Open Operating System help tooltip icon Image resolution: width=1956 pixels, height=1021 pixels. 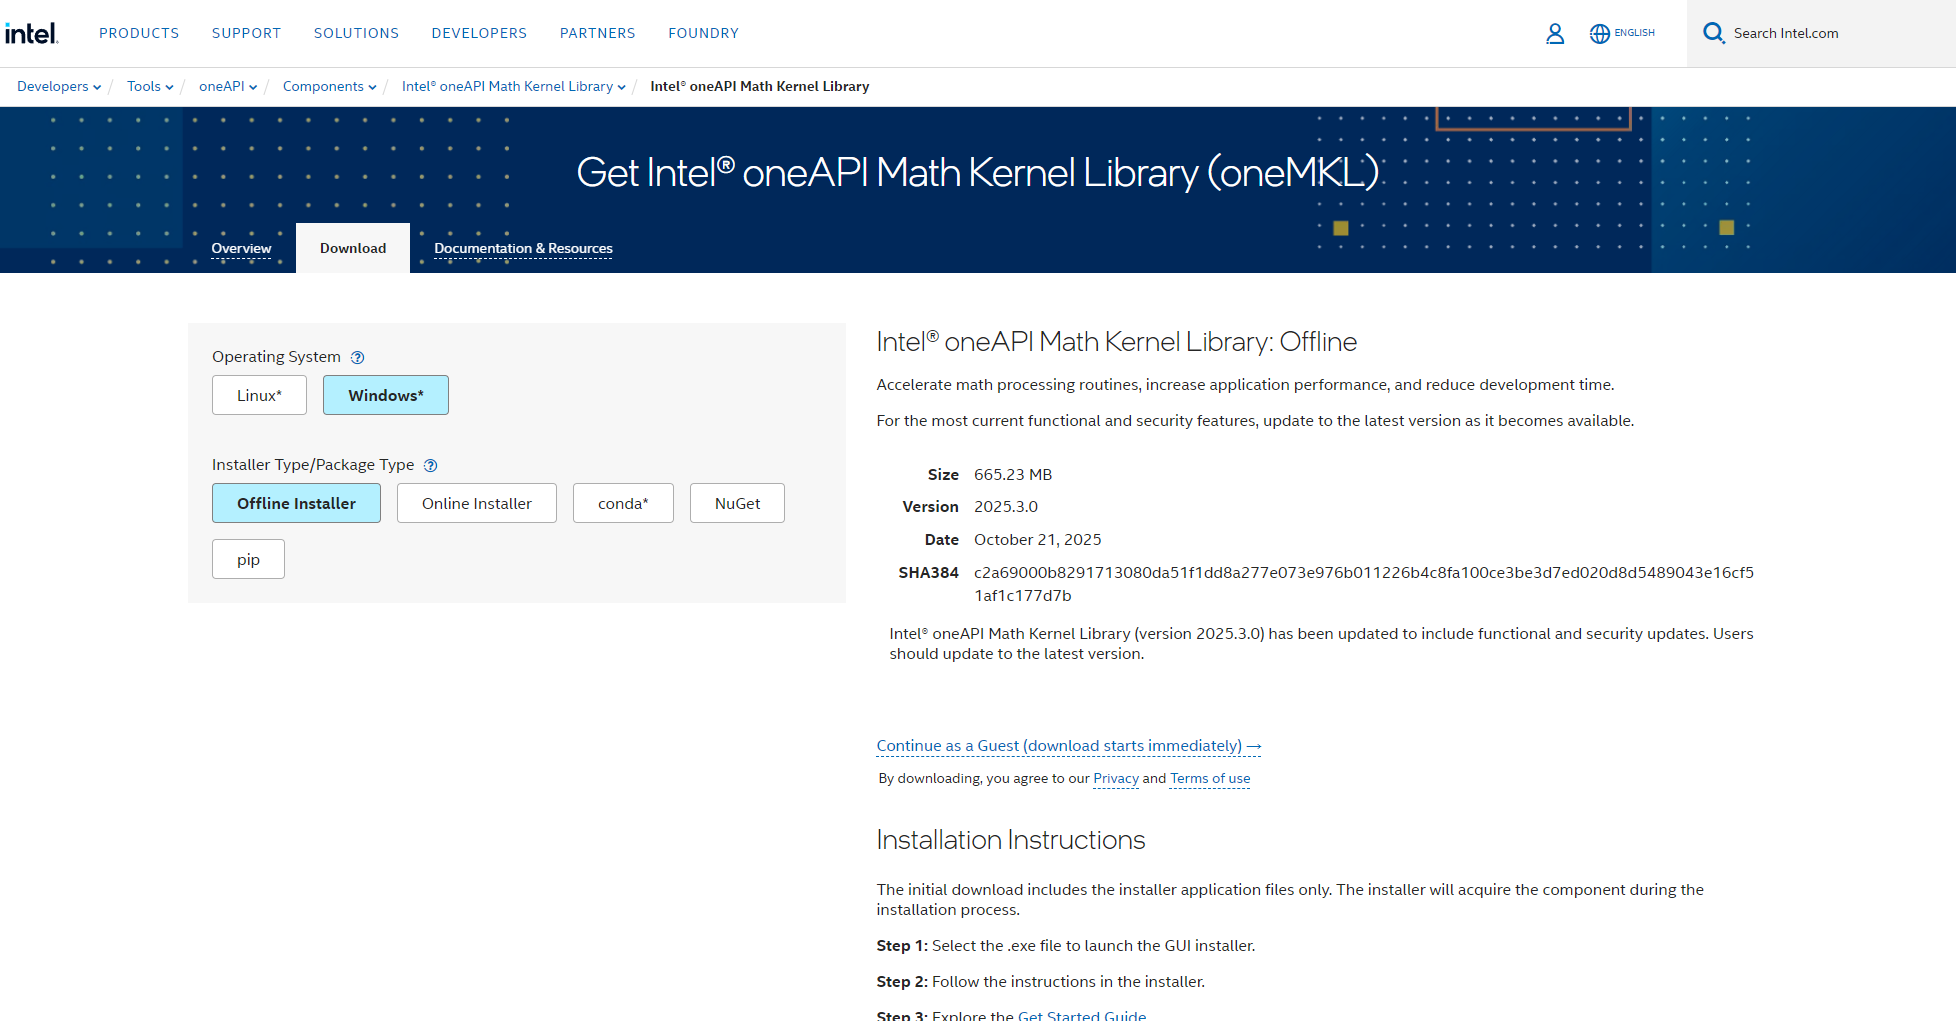(357, 358)
